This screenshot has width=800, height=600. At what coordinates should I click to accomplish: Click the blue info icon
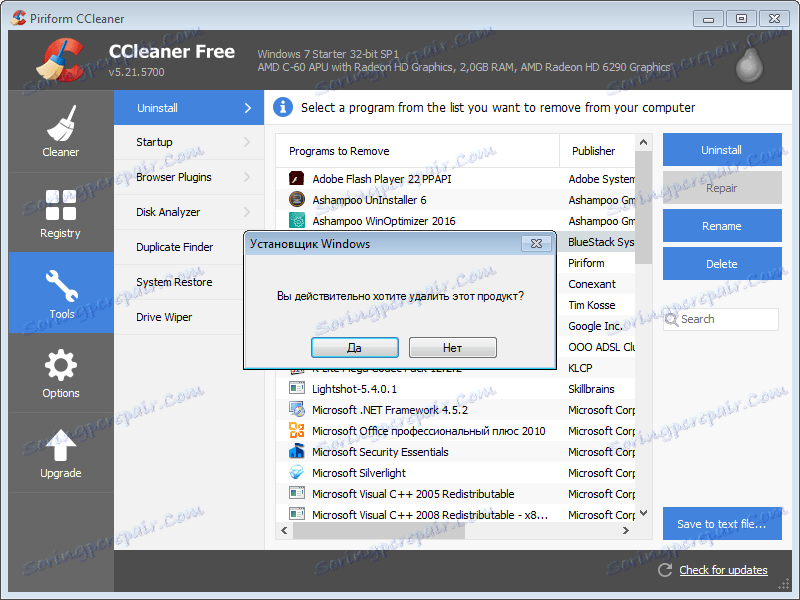click(x=283, y=107)
